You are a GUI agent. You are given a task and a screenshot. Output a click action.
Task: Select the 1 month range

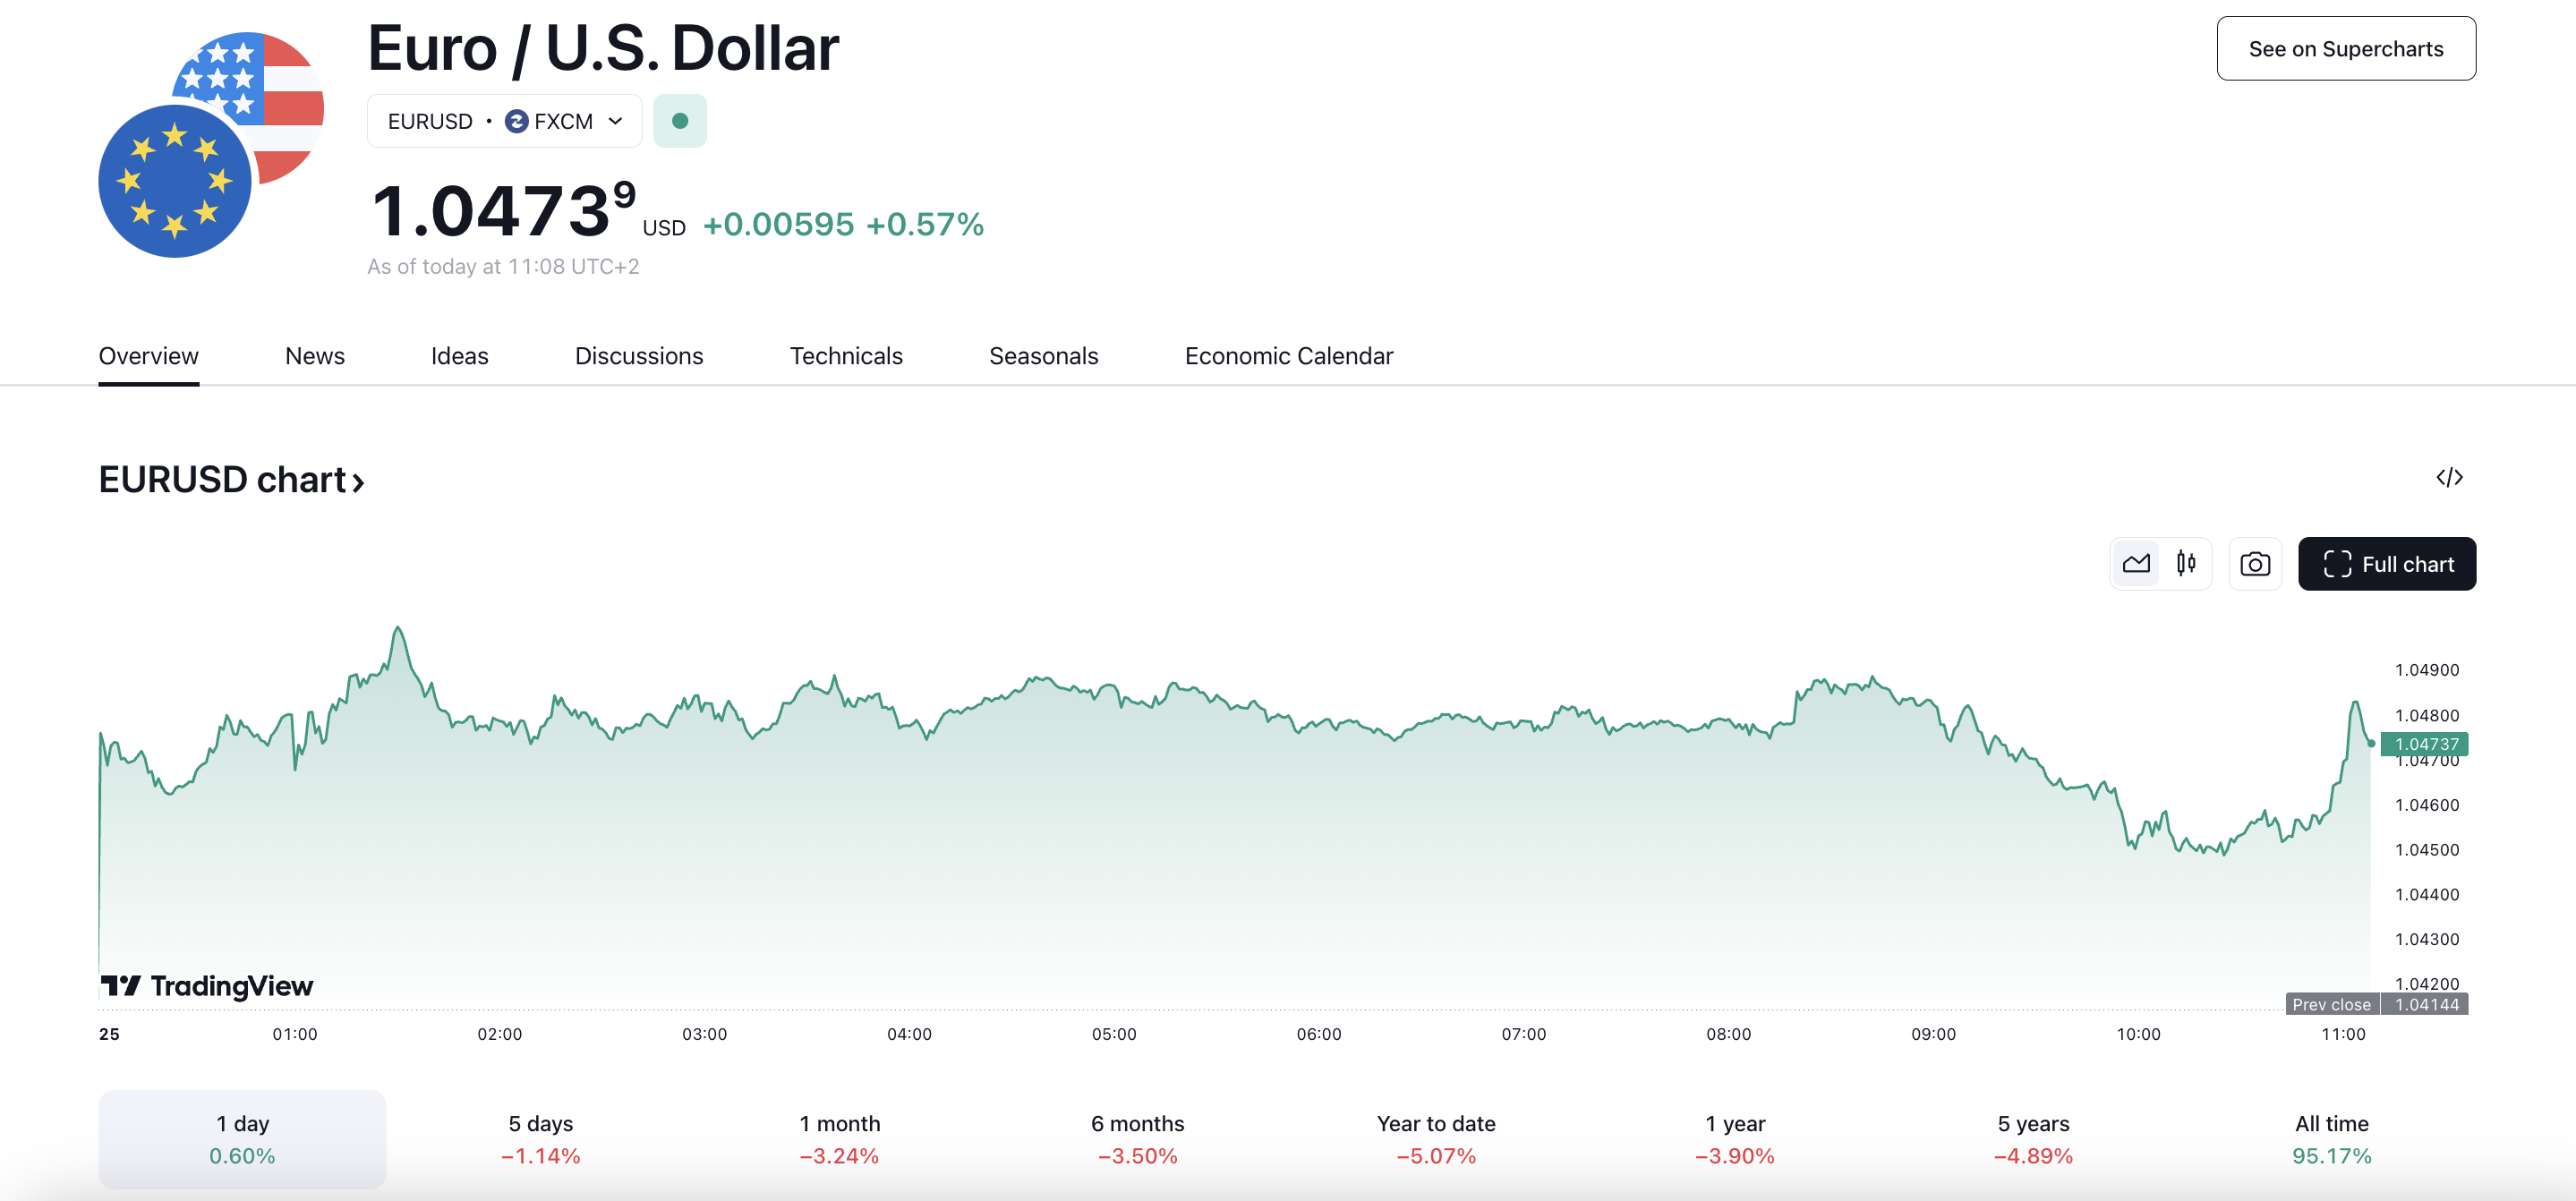click(839, 1139)
